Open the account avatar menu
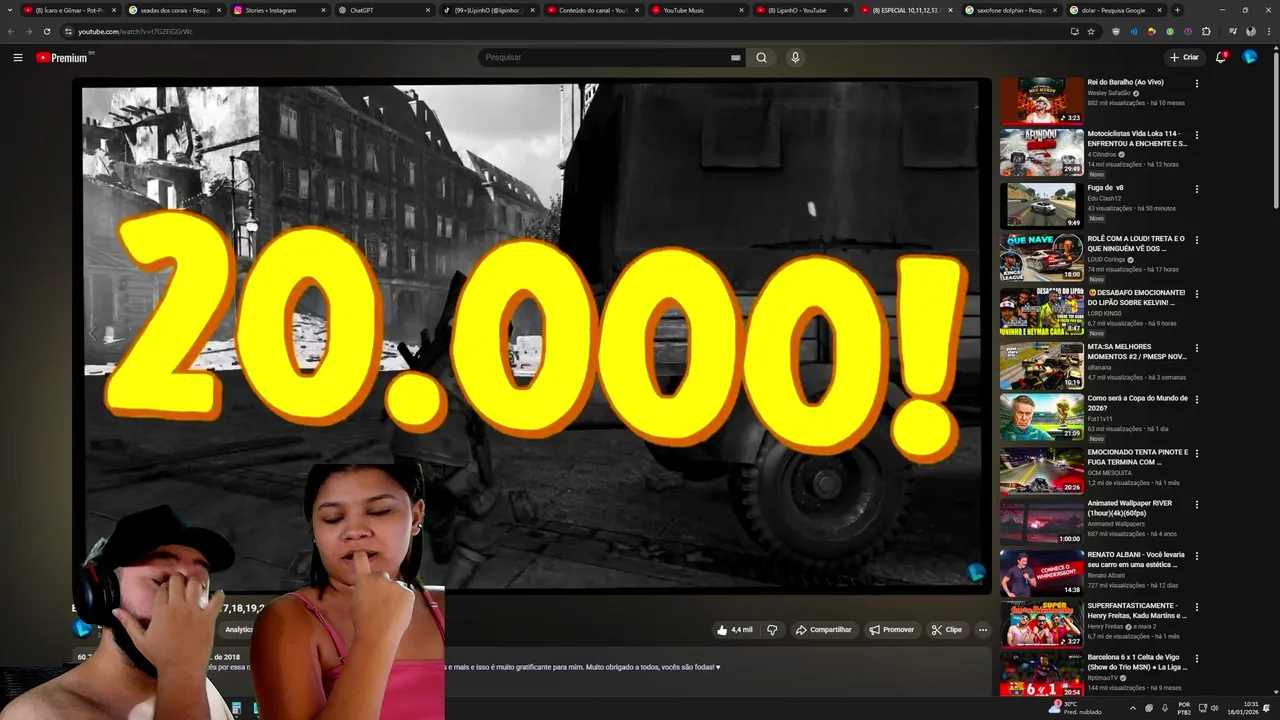Screen dimensions: 1280x720 pyautogui.click(x=1250, y=57)
